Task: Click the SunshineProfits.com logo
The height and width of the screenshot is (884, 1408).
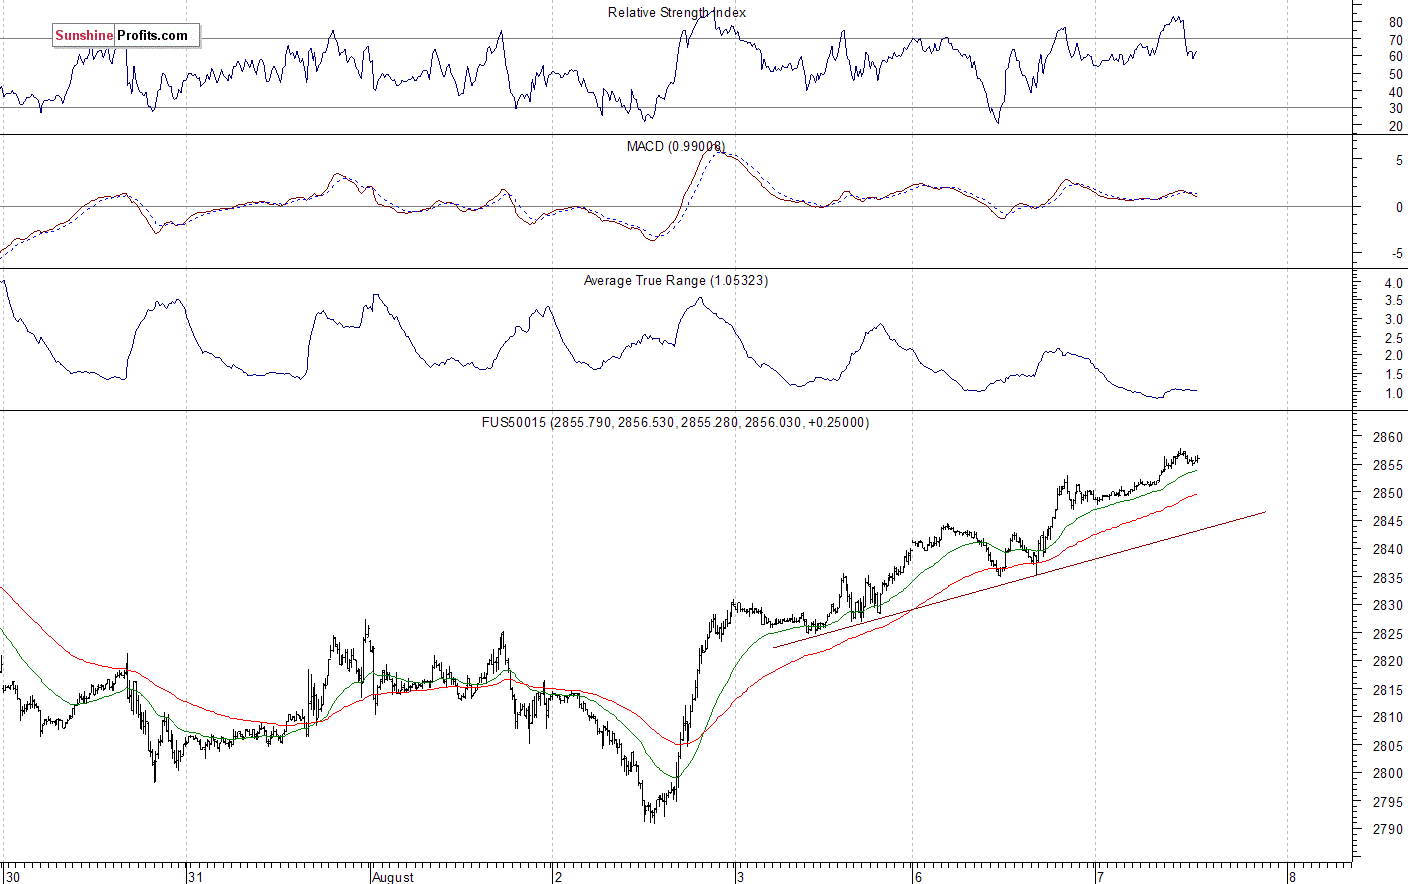Action: point(126,35)
